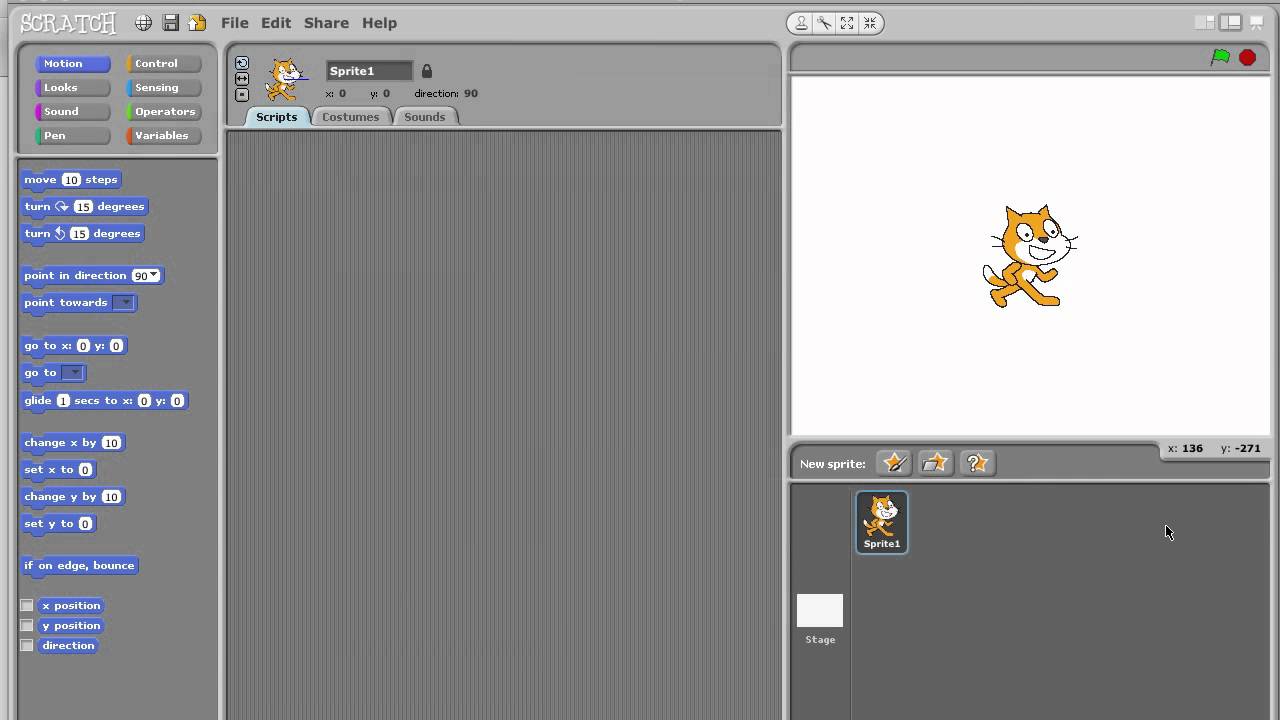Set rotation style to don't rotate
The width and height of the screenshot is (1280, 720).
coord(242,95)
